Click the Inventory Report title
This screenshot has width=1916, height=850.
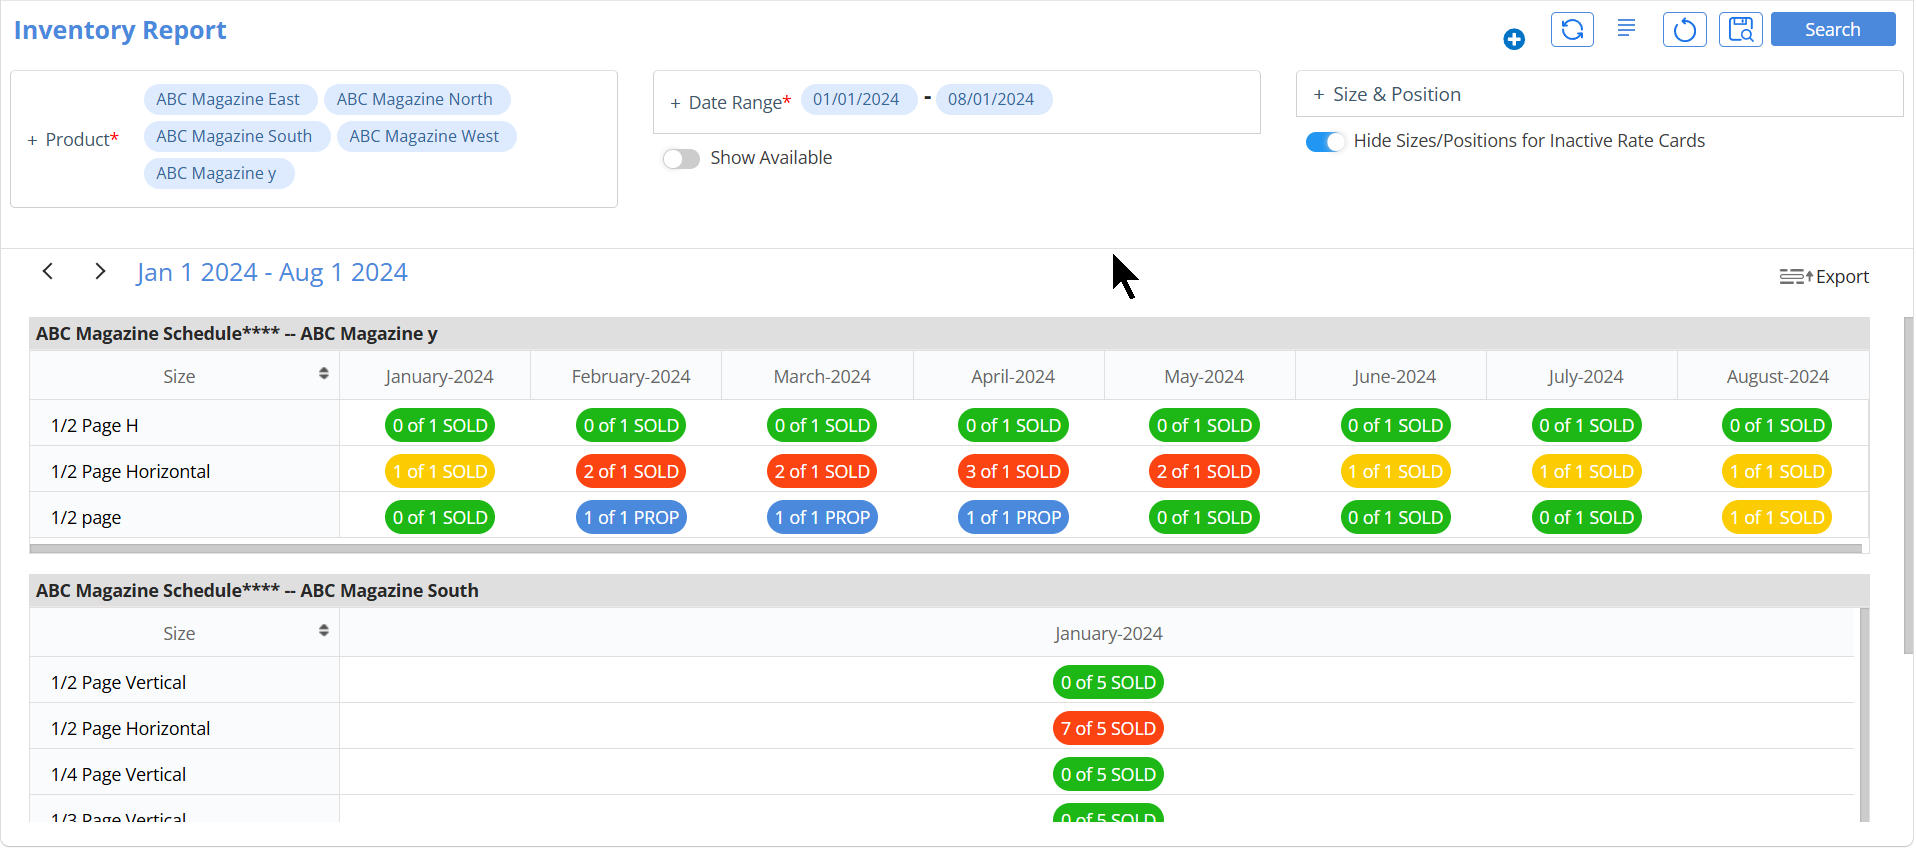pos(120,30)
